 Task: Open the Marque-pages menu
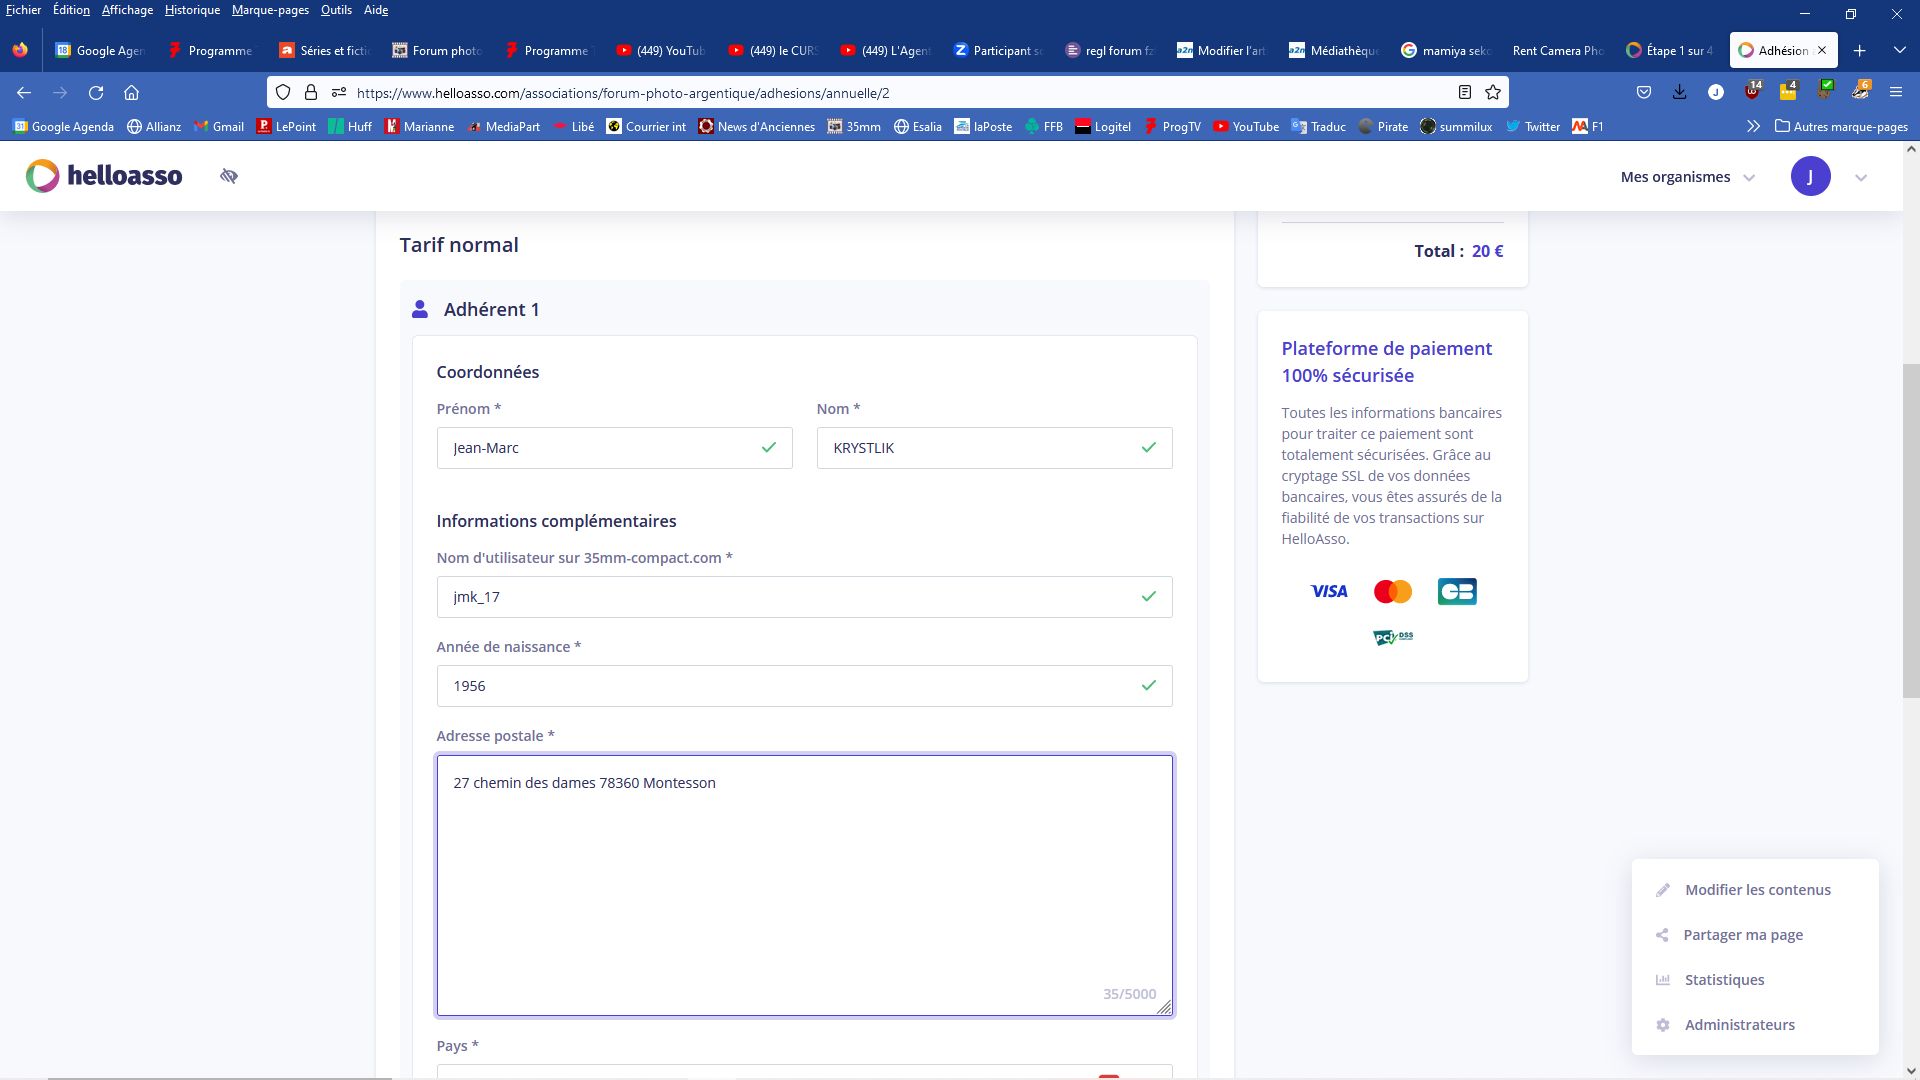[x=270, y=10]
